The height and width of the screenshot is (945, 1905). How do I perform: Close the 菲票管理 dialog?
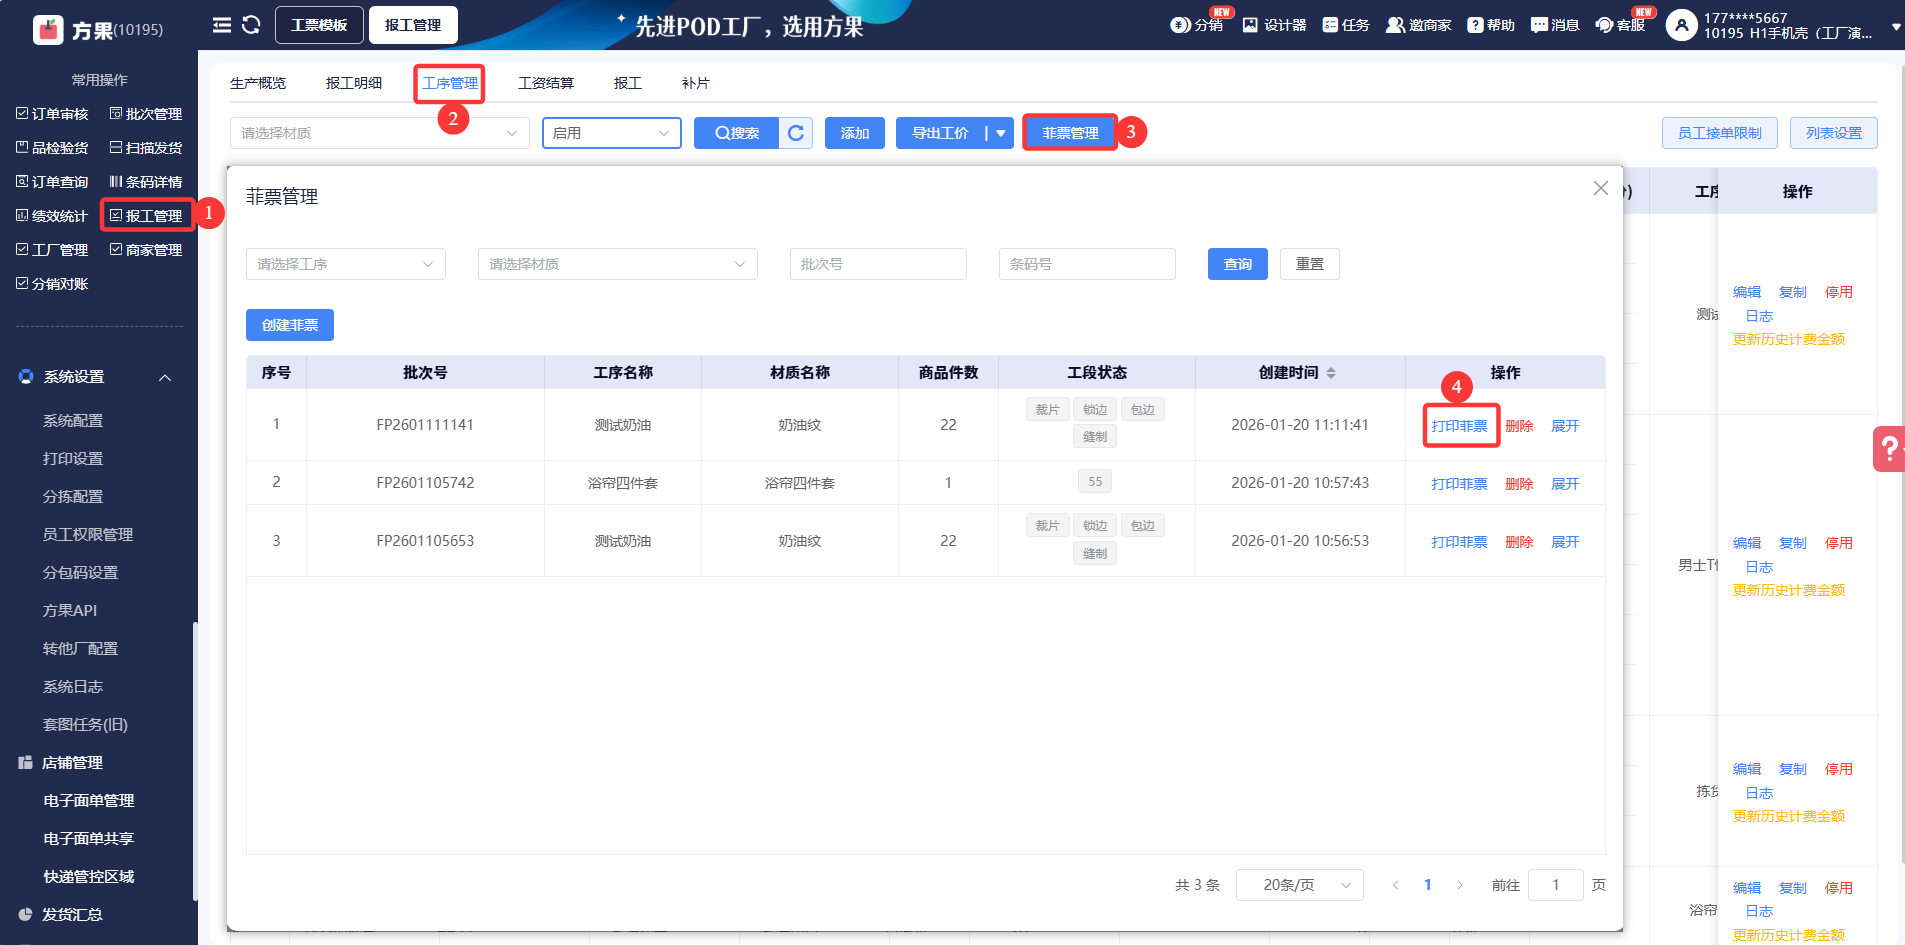pyautogui.click(x=1600, y=188)
